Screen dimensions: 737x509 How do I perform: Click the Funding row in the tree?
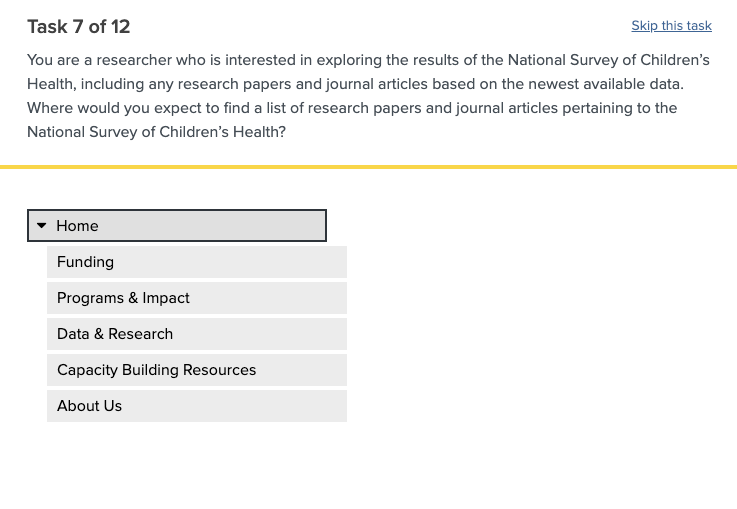pos(196,262)
